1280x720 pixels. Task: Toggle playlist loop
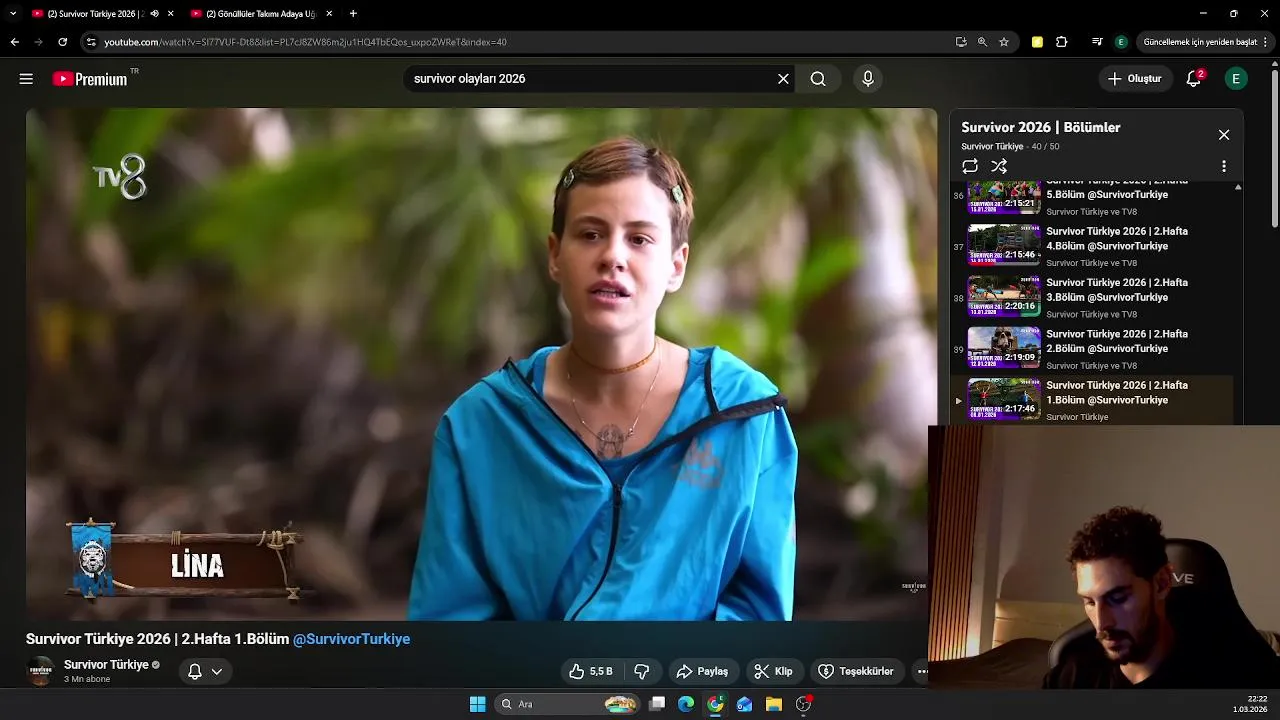[x=970, y=166]
